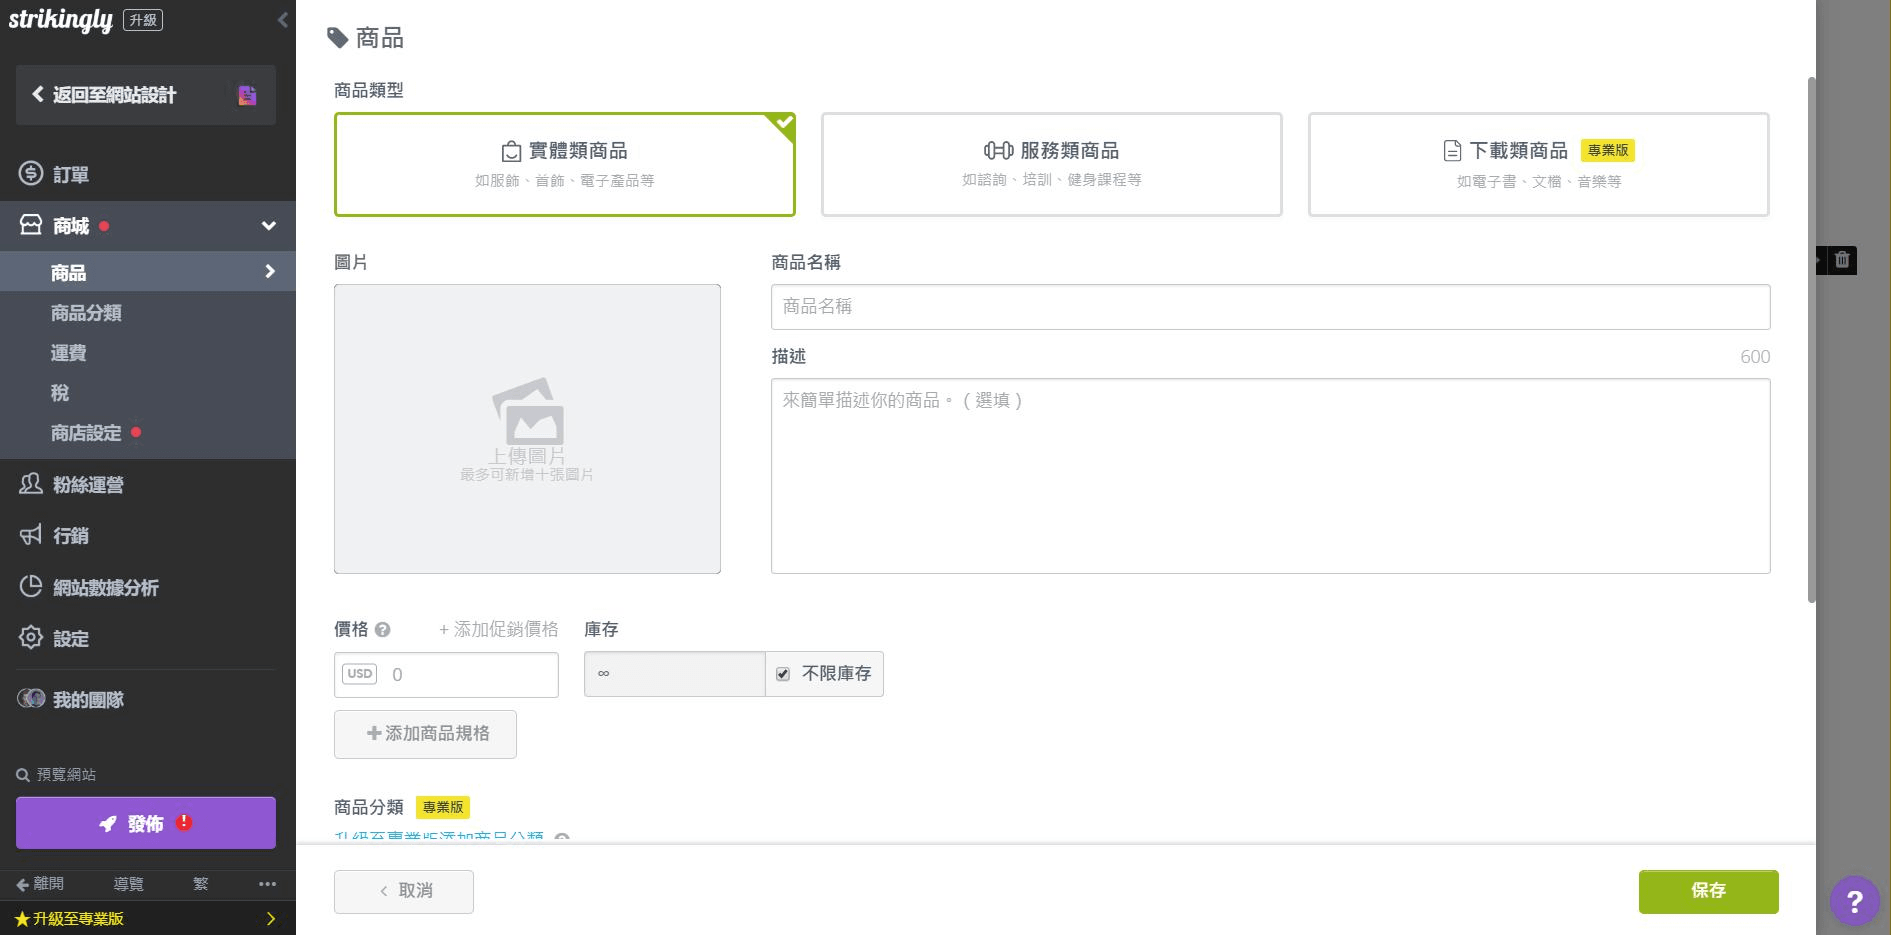
Task: Expand the 商品 submenu arrow
Action: pos(268,271)
